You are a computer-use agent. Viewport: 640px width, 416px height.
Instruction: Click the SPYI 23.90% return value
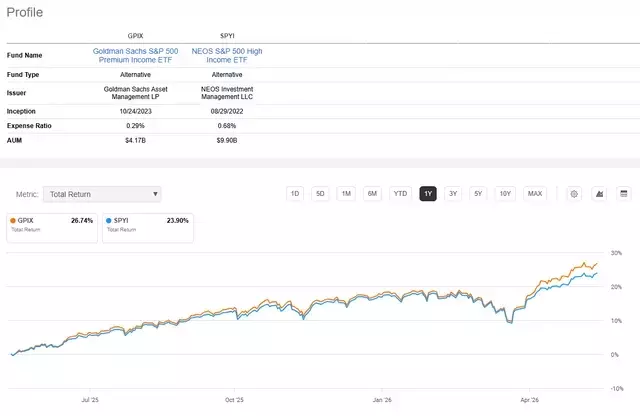coord(178,220)
